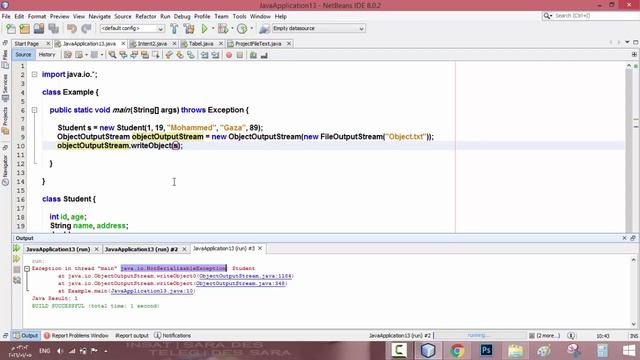Click the ObjectOutputStream.java:348 link
Screen dimensions: 640x360
pyautogui.click(x=241, y=283)
